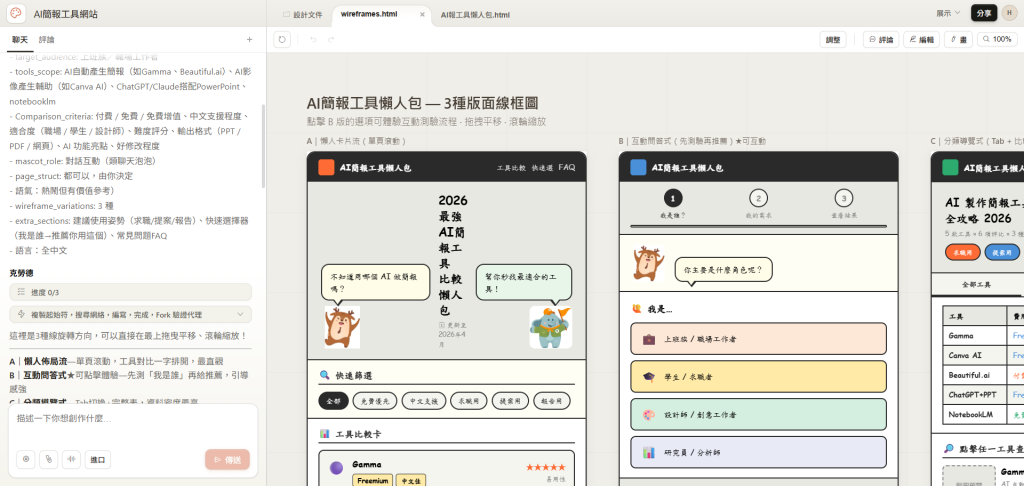This screenshot has width=1024, height=486.
Task: Click the redo arrow icon
Action: click(331, 39)
